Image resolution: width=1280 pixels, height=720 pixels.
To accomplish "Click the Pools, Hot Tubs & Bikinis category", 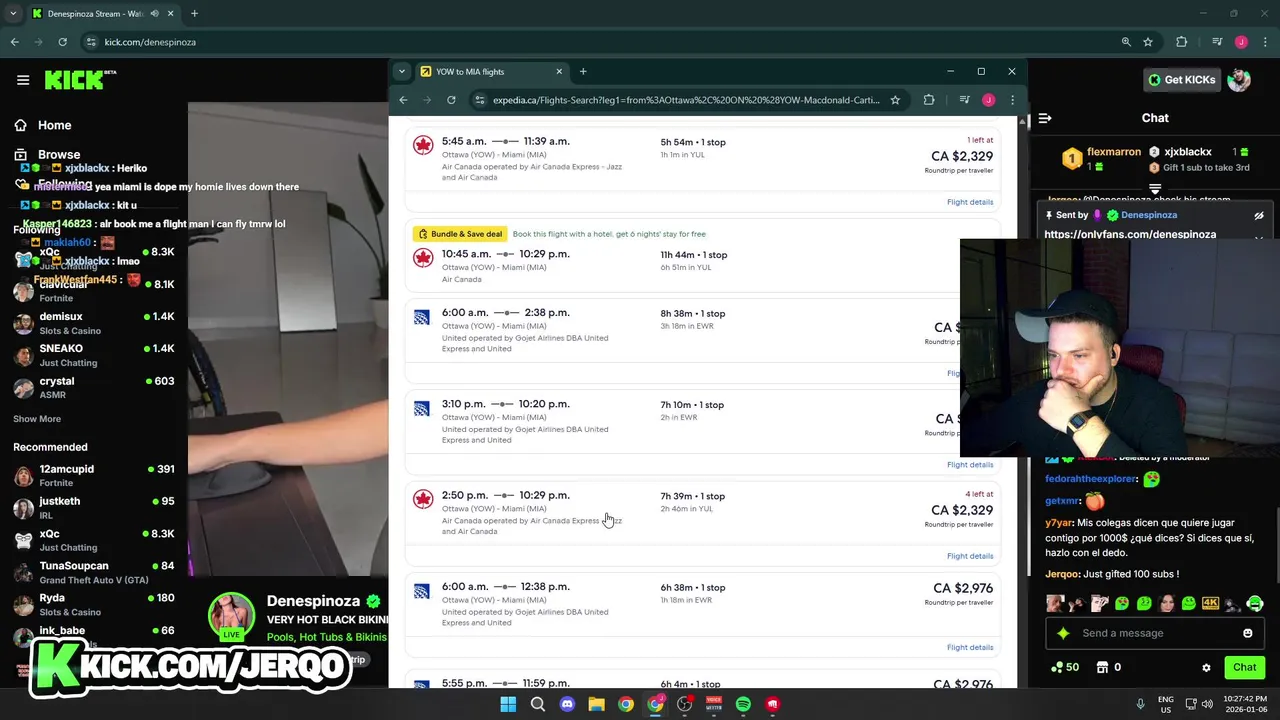I will click(326, 637).
